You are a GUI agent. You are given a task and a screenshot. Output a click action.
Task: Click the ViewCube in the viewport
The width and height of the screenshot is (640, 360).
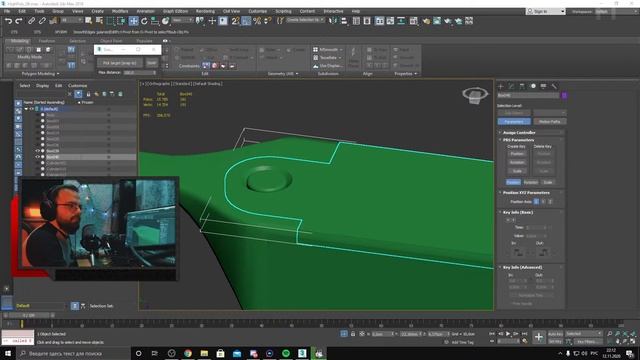pos(475,96)
